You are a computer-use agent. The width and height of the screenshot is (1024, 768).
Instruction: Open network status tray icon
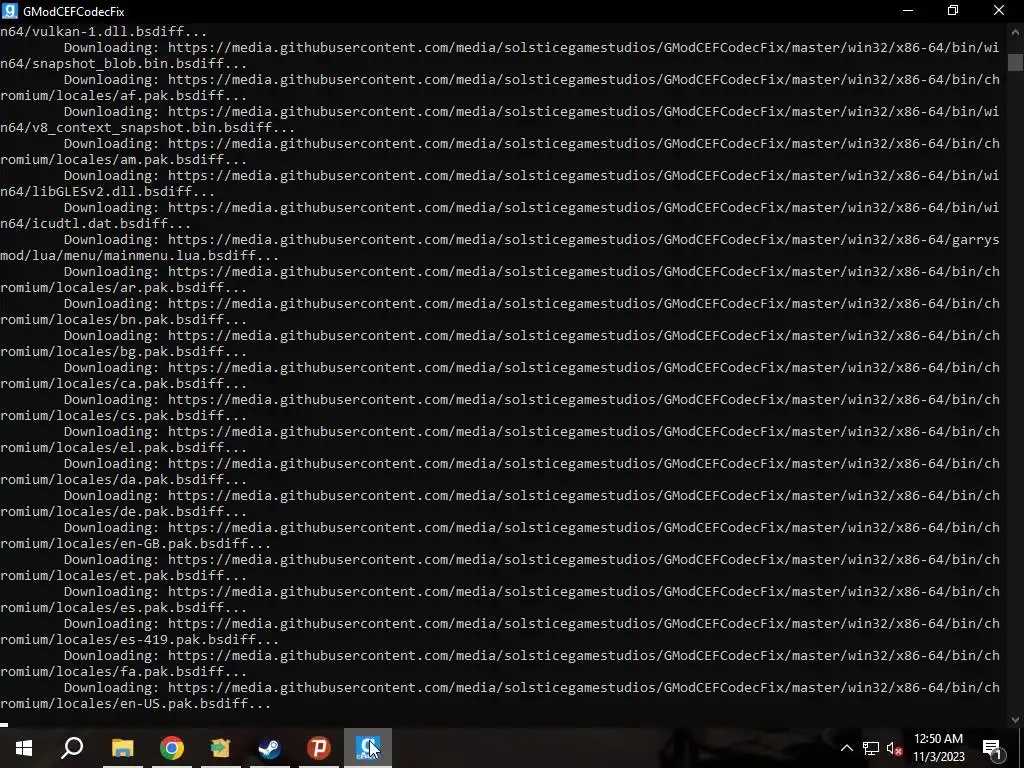click(x=871, y=748)
